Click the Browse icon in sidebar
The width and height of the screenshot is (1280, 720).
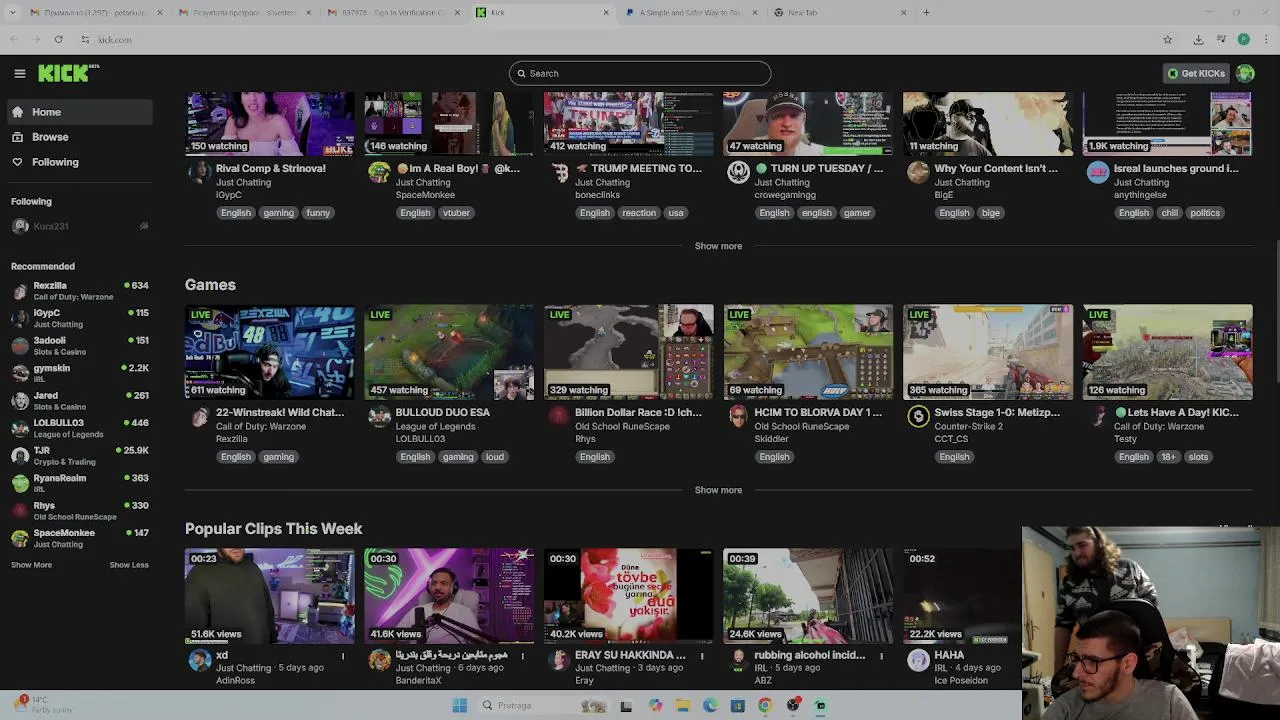17,137
